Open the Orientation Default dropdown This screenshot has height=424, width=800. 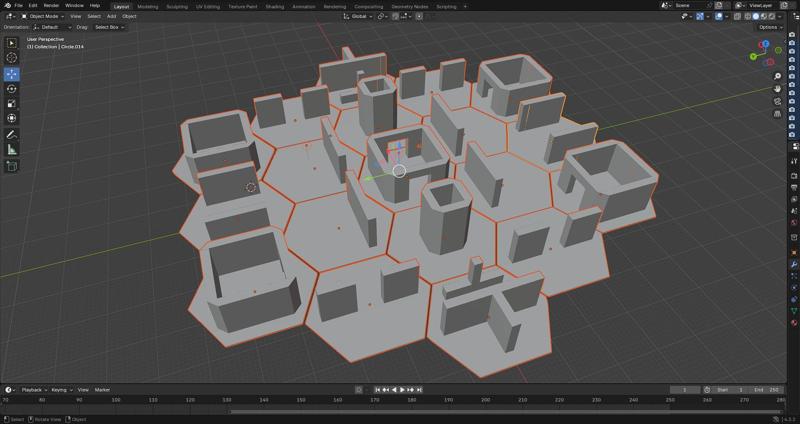coord(53,27)
